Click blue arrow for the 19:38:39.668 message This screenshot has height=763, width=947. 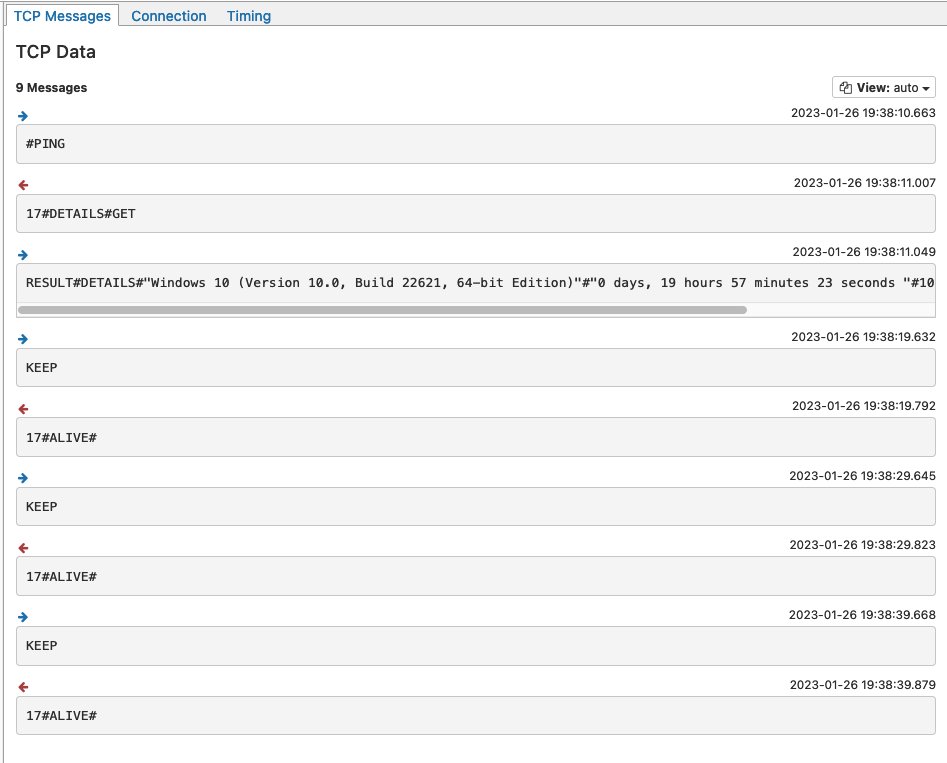click(x=23, y=617)
